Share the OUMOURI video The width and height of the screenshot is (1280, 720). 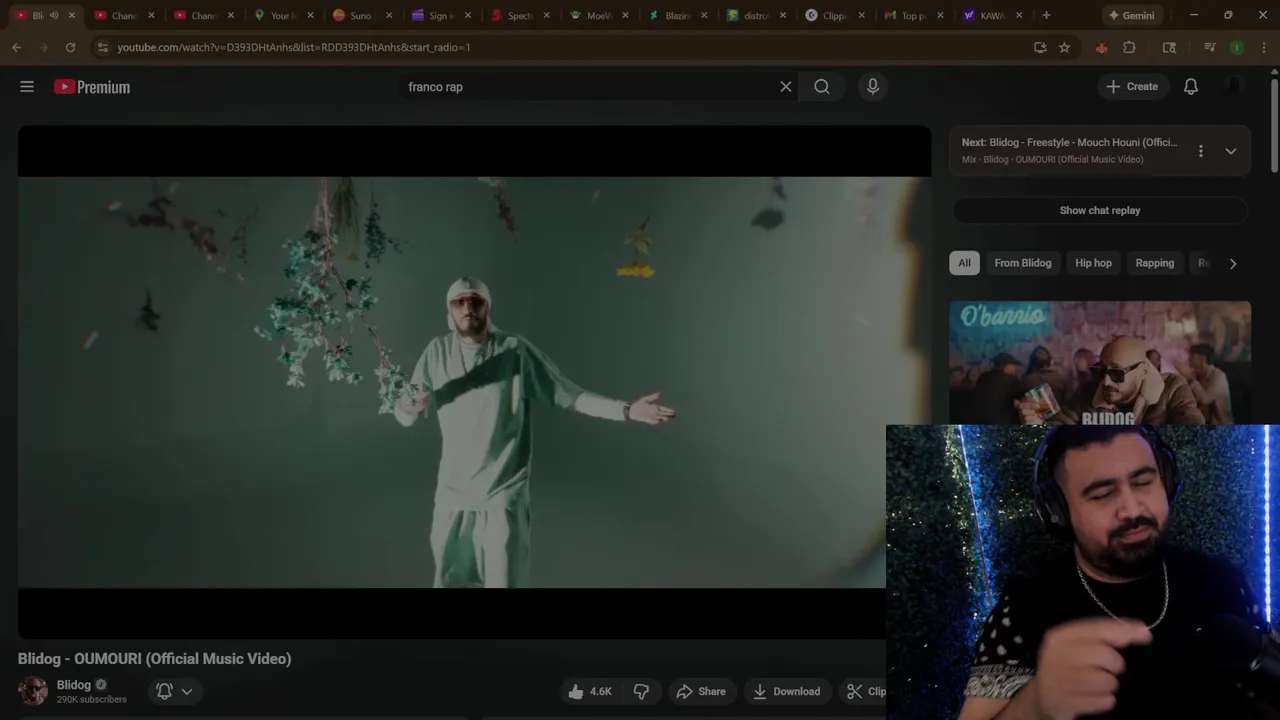[x=701, y=692]
